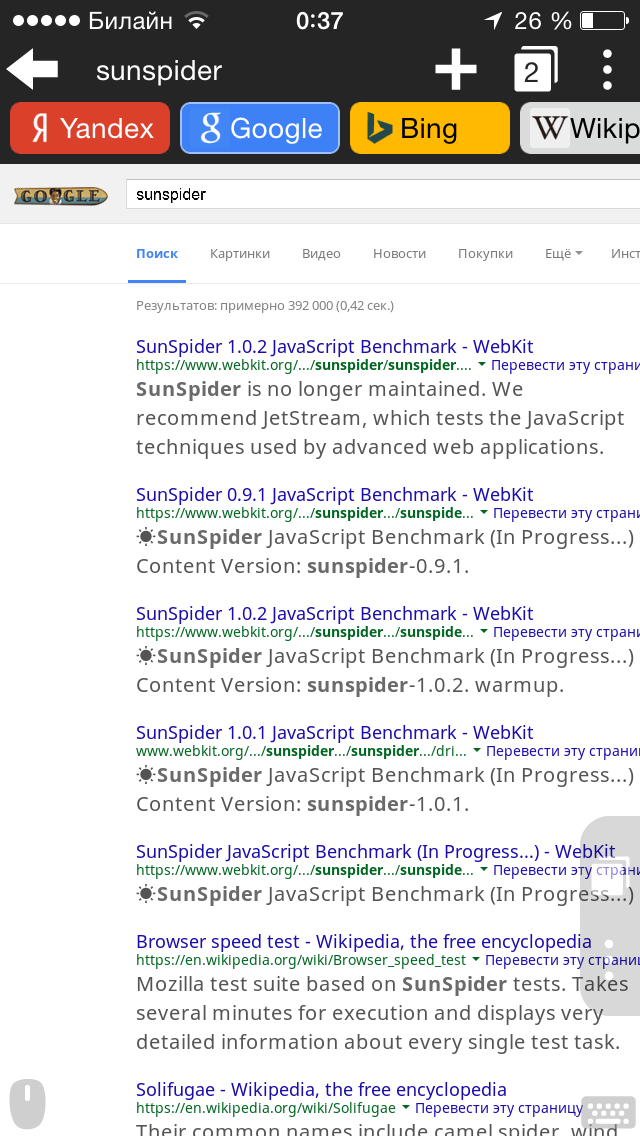Translate the Browser speed test page
The width and height of the screenshot is (640, 1136).
[x=562, y=961]
